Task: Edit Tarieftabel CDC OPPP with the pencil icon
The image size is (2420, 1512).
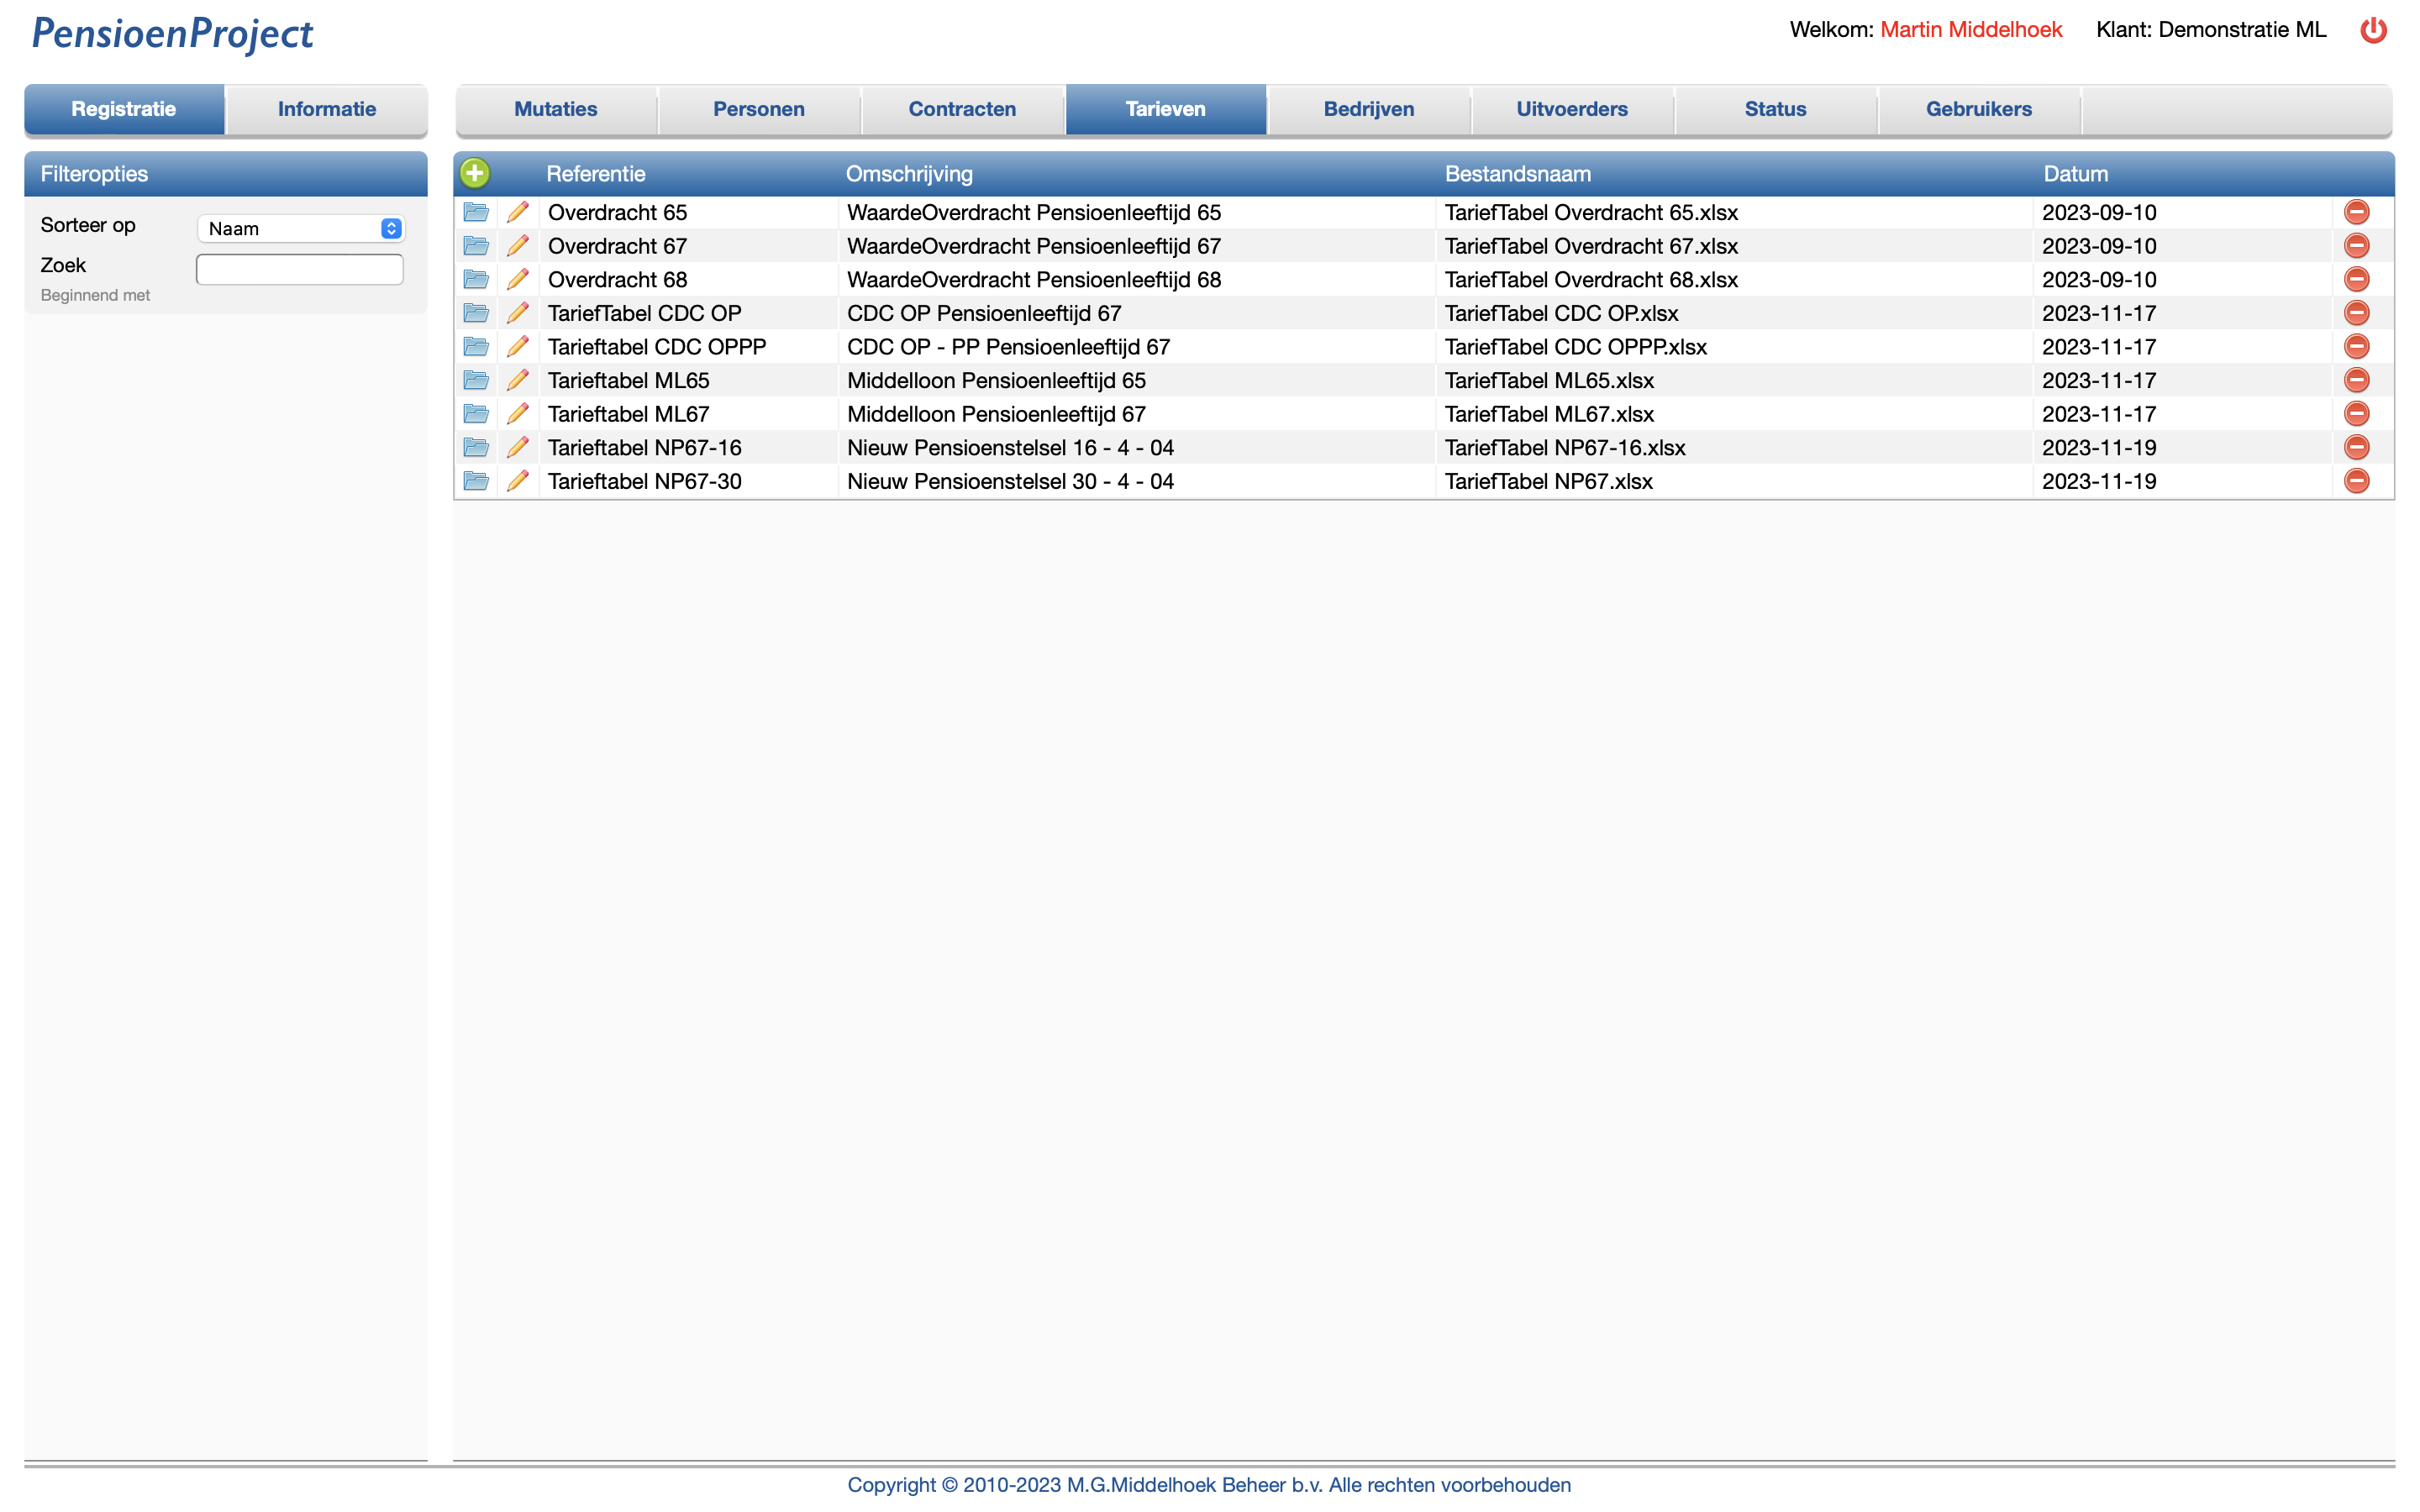Action: click(517, 347)
